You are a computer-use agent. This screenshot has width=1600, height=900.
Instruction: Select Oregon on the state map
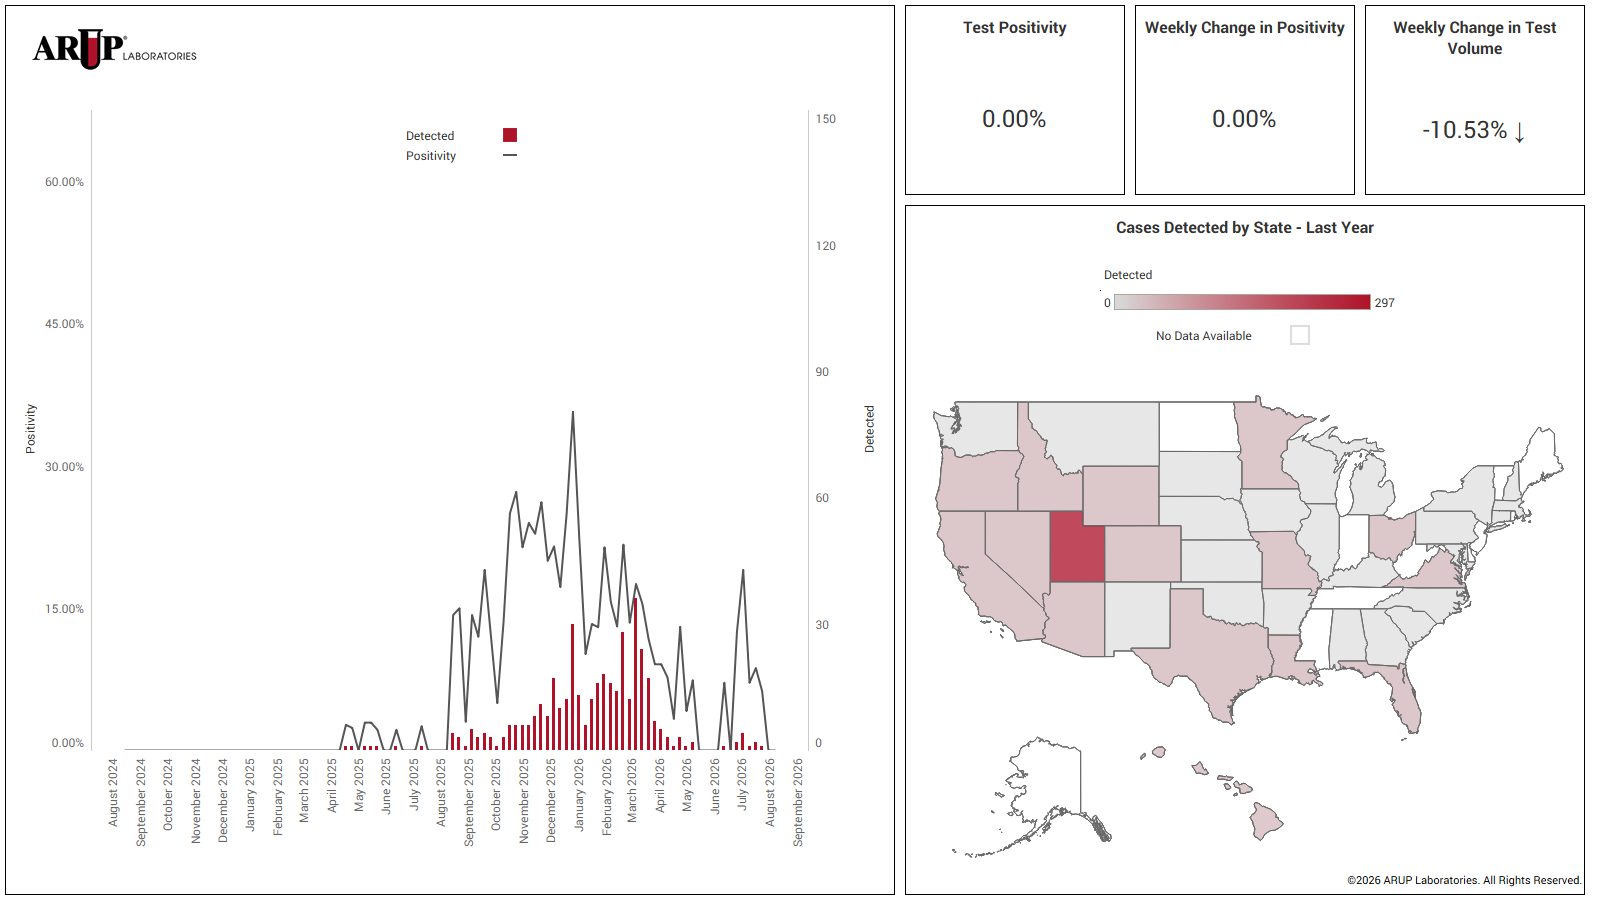pos(980,480)
